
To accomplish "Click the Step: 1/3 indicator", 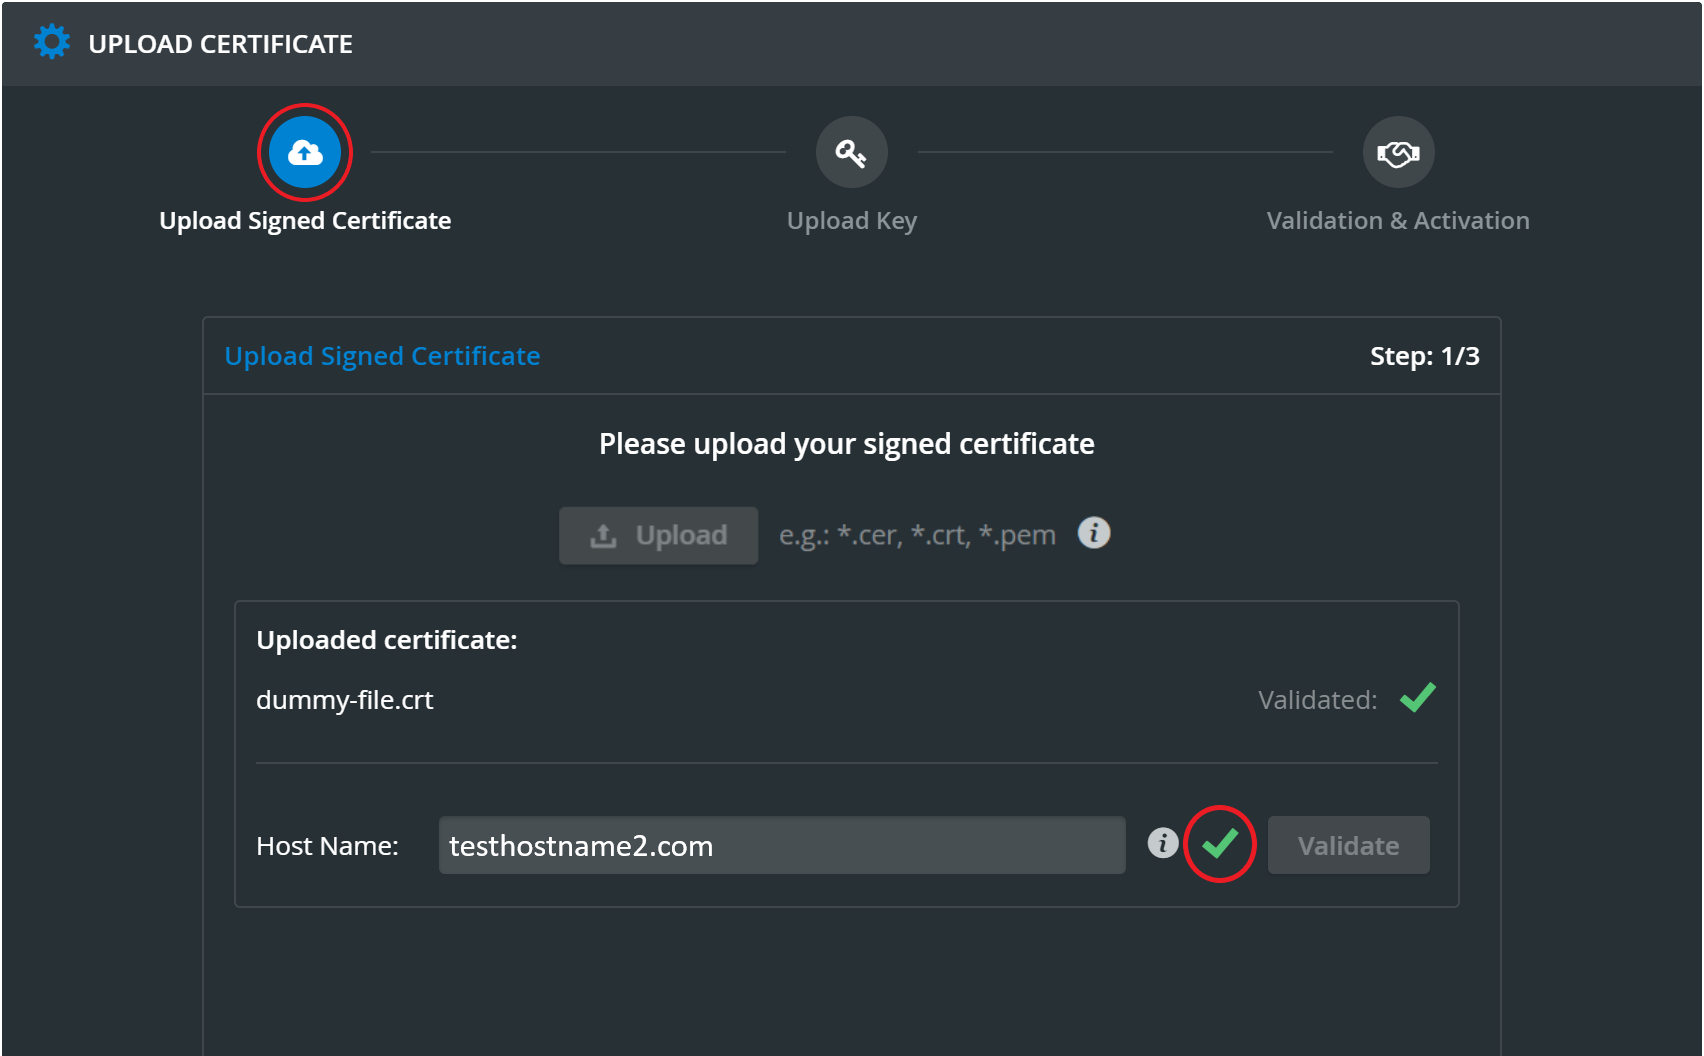I will pos(1424,356).
